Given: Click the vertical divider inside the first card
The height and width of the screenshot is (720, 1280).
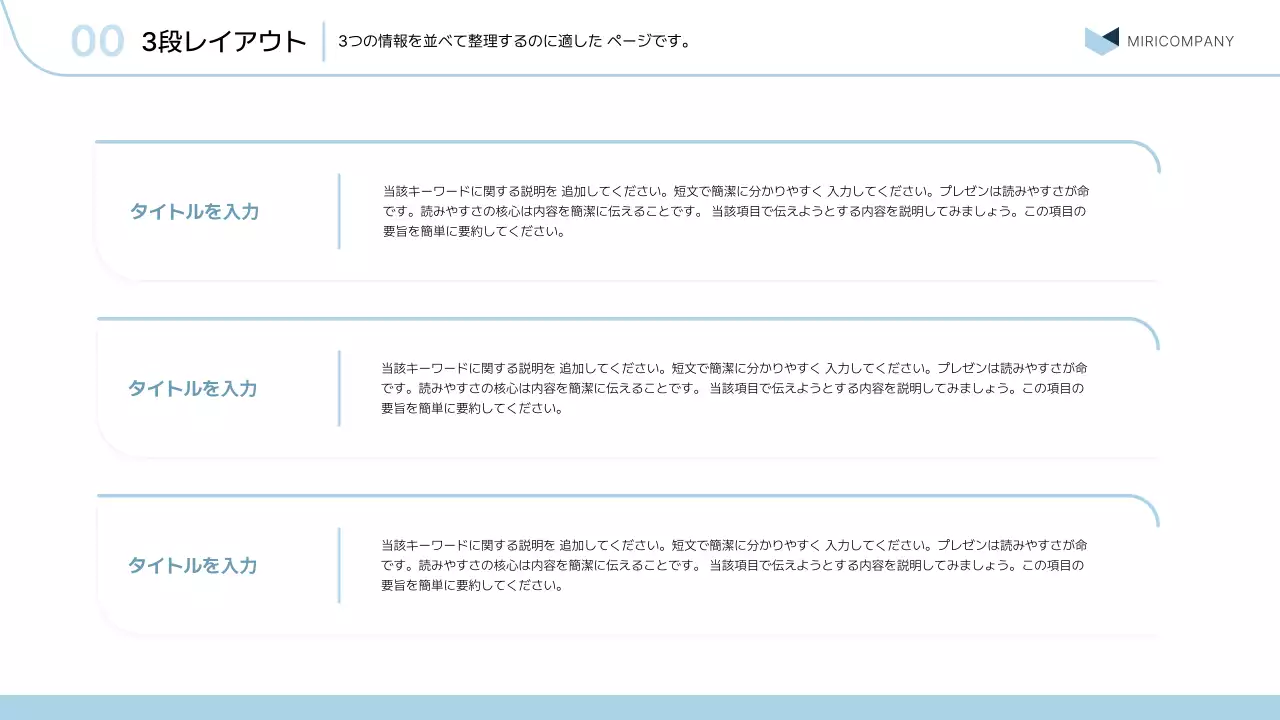Looking at the screenshot, I should [341, 211].
